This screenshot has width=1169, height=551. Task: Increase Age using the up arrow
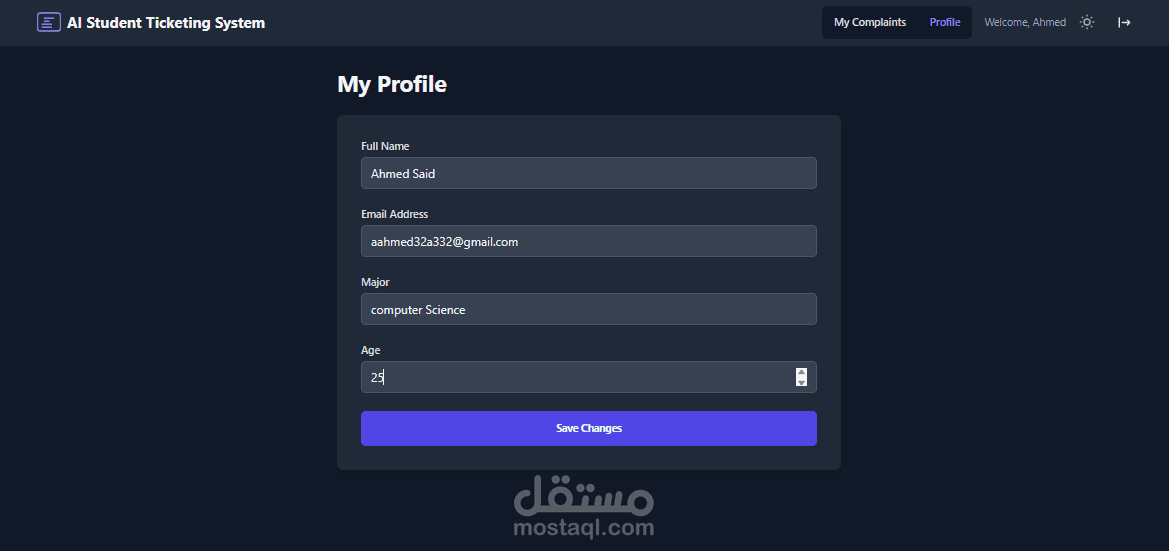click(x=801, y=372)
